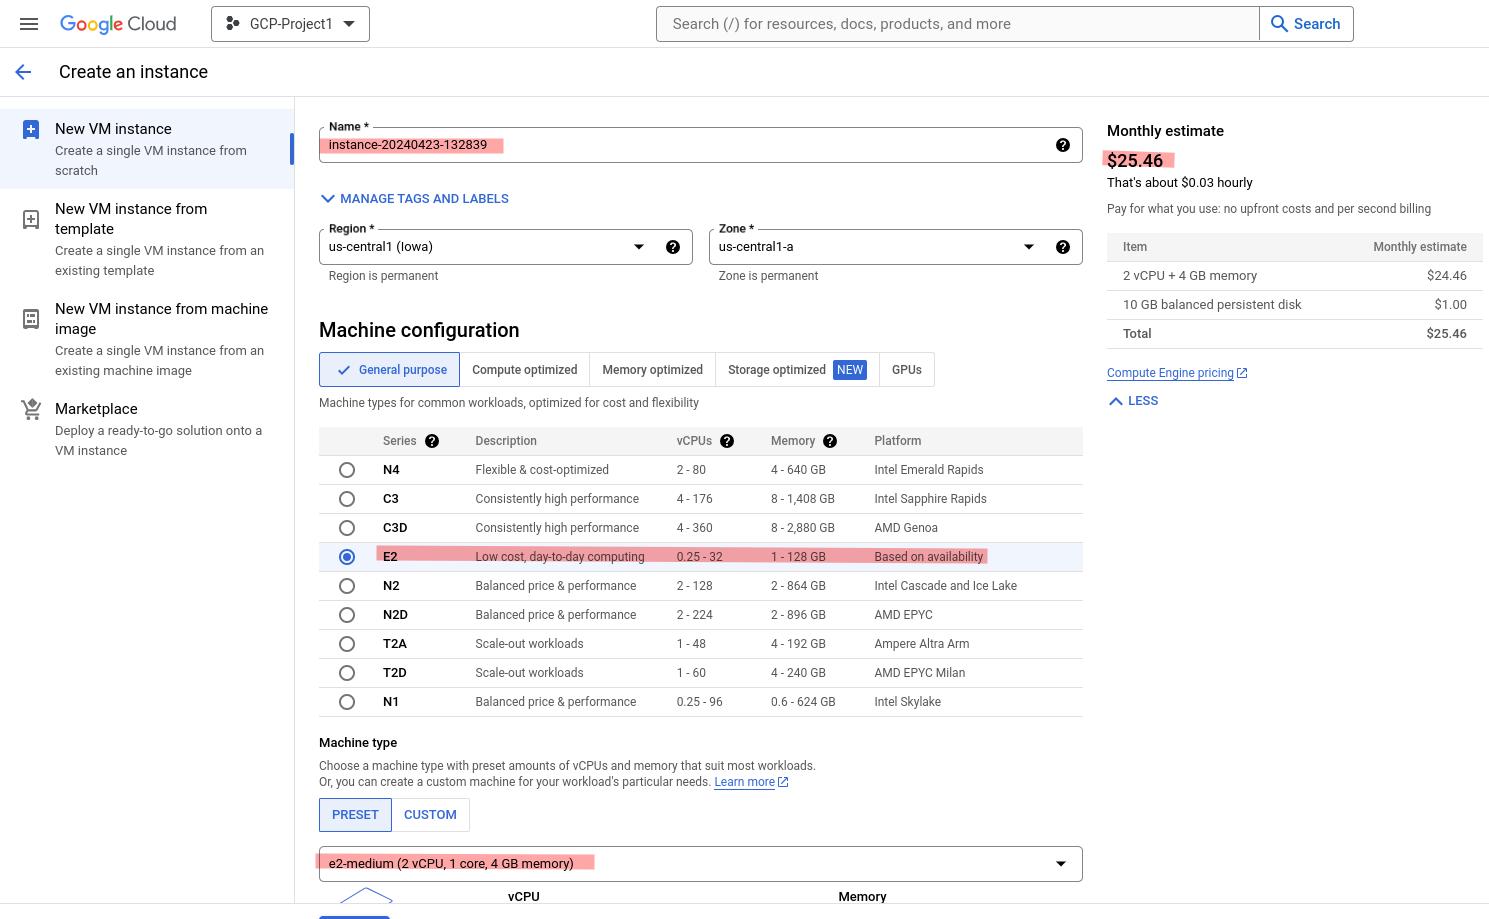Open the Learn more link
The height and width of the screenshot is (919, 1489).
[x=744, y=782]
